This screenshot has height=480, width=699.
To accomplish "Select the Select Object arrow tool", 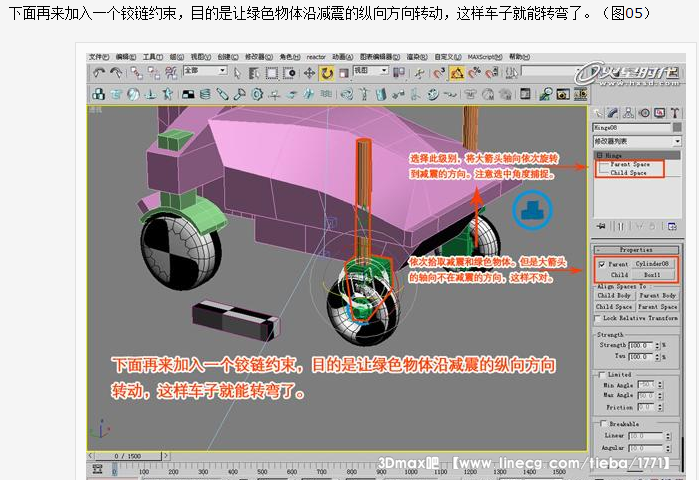I will pos(237,73).
